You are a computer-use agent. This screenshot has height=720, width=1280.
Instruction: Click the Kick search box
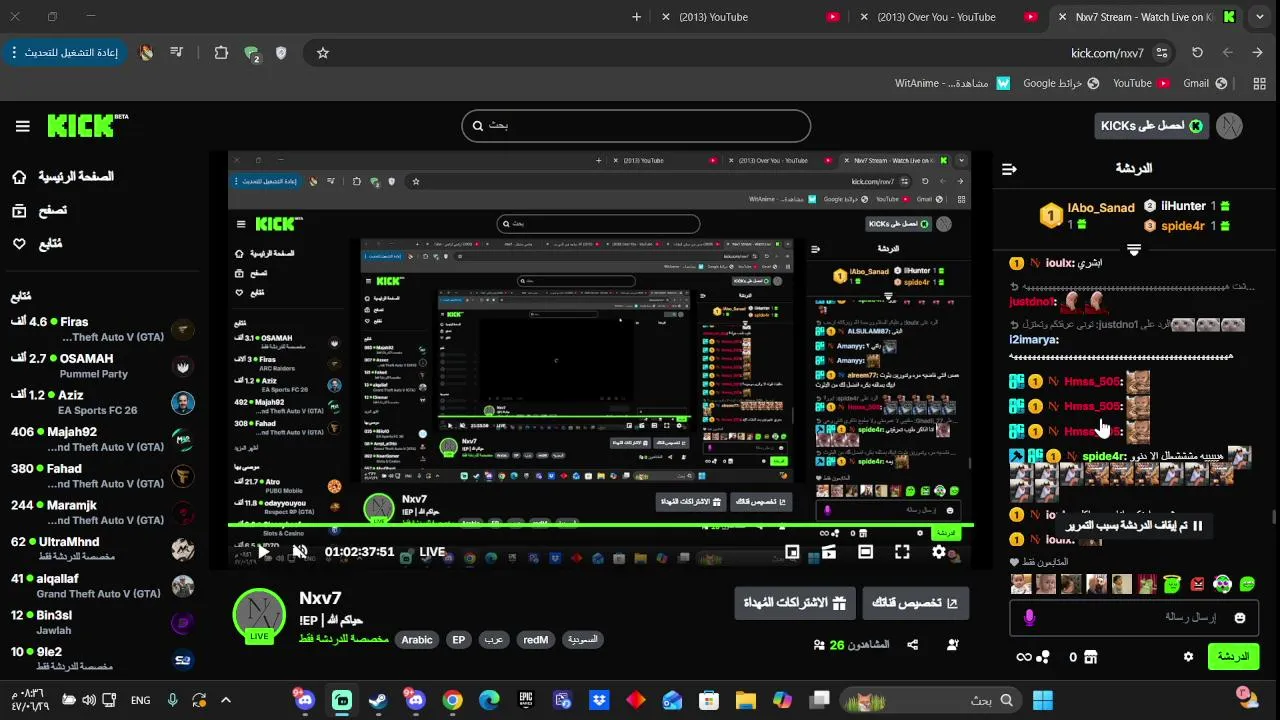point(636,125)
